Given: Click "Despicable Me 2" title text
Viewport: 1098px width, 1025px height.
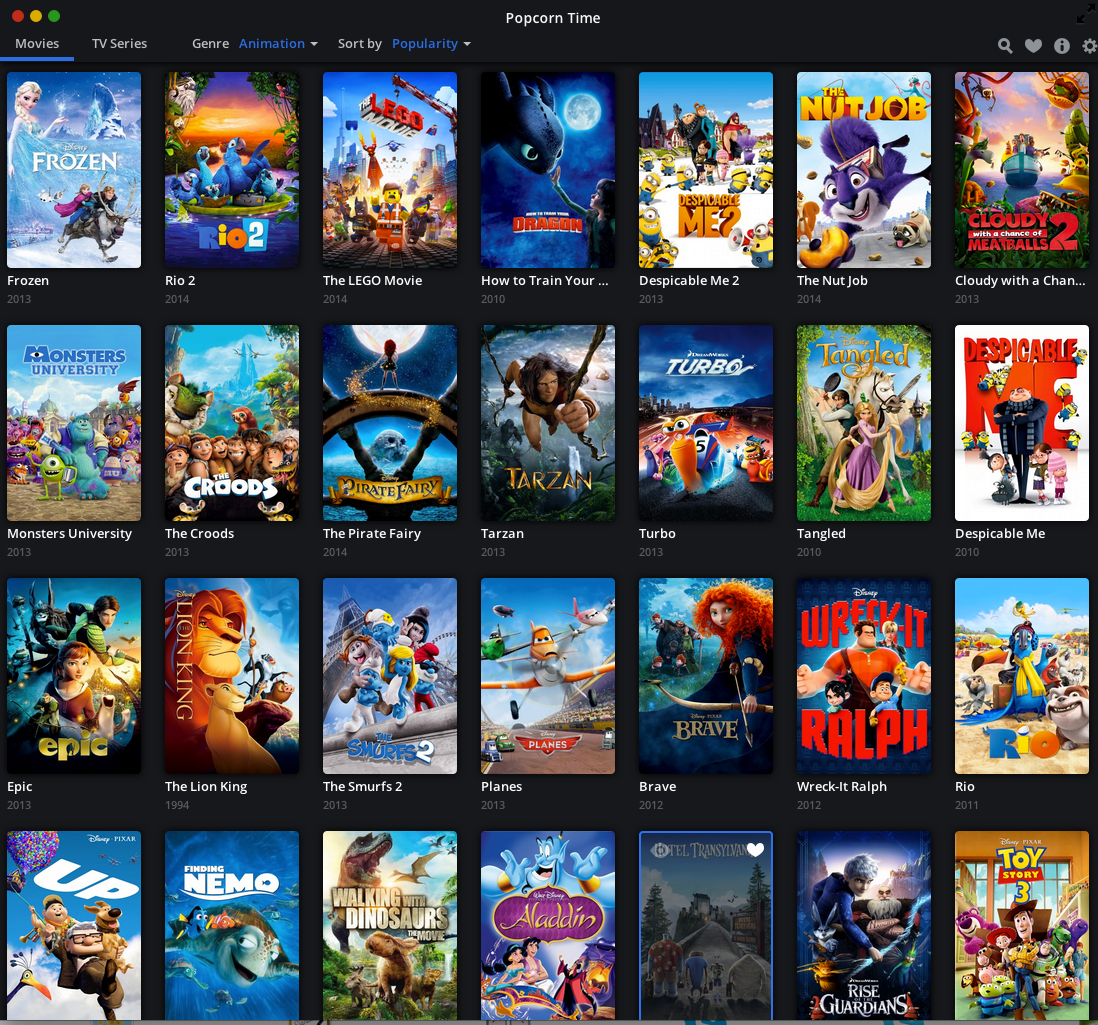Looking at the screenshot, I should [x=689, y=281].
